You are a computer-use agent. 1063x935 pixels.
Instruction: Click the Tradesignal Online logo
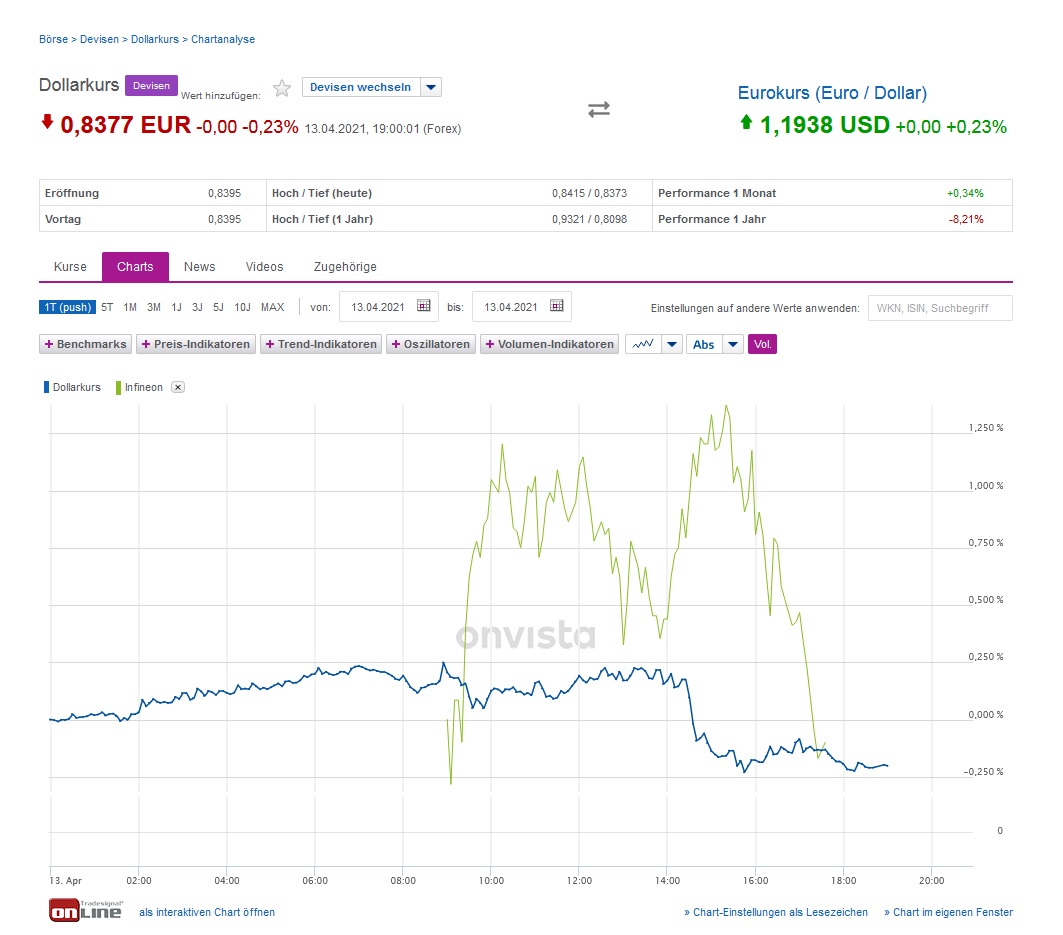(85, 910)
